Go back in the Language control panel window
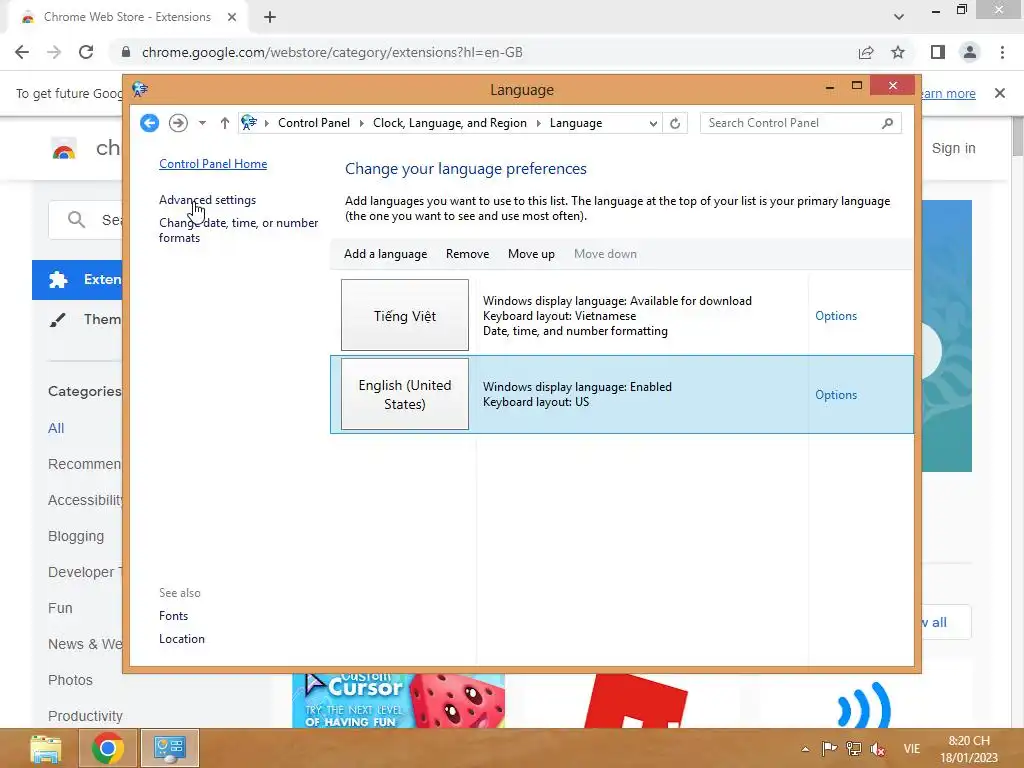 [x=150, y=123]
